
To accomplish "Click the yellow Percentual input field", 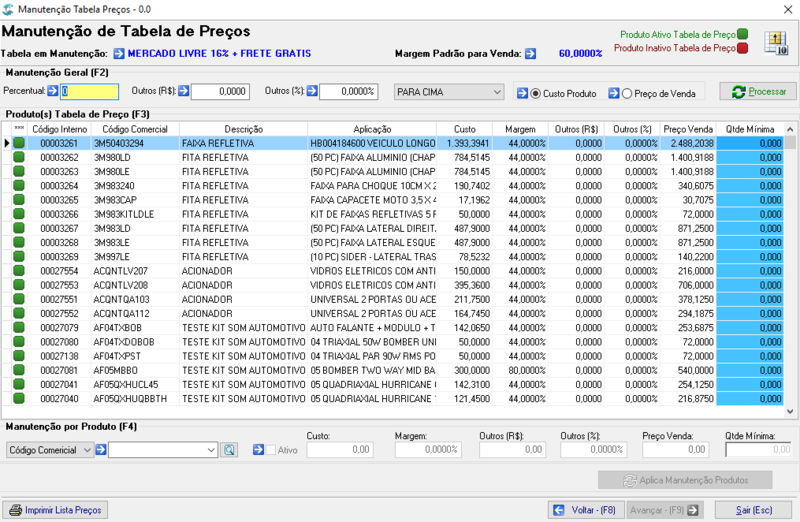I will (89, 92).
